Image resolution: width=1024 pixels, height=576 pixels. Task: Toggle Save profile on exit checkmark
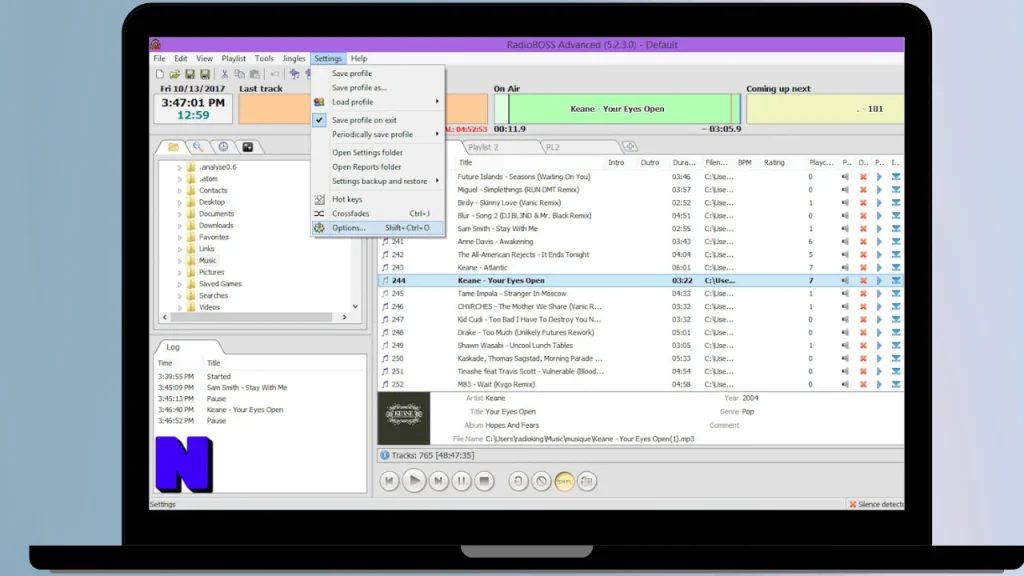pyautogui.click(x=319, y=120)
